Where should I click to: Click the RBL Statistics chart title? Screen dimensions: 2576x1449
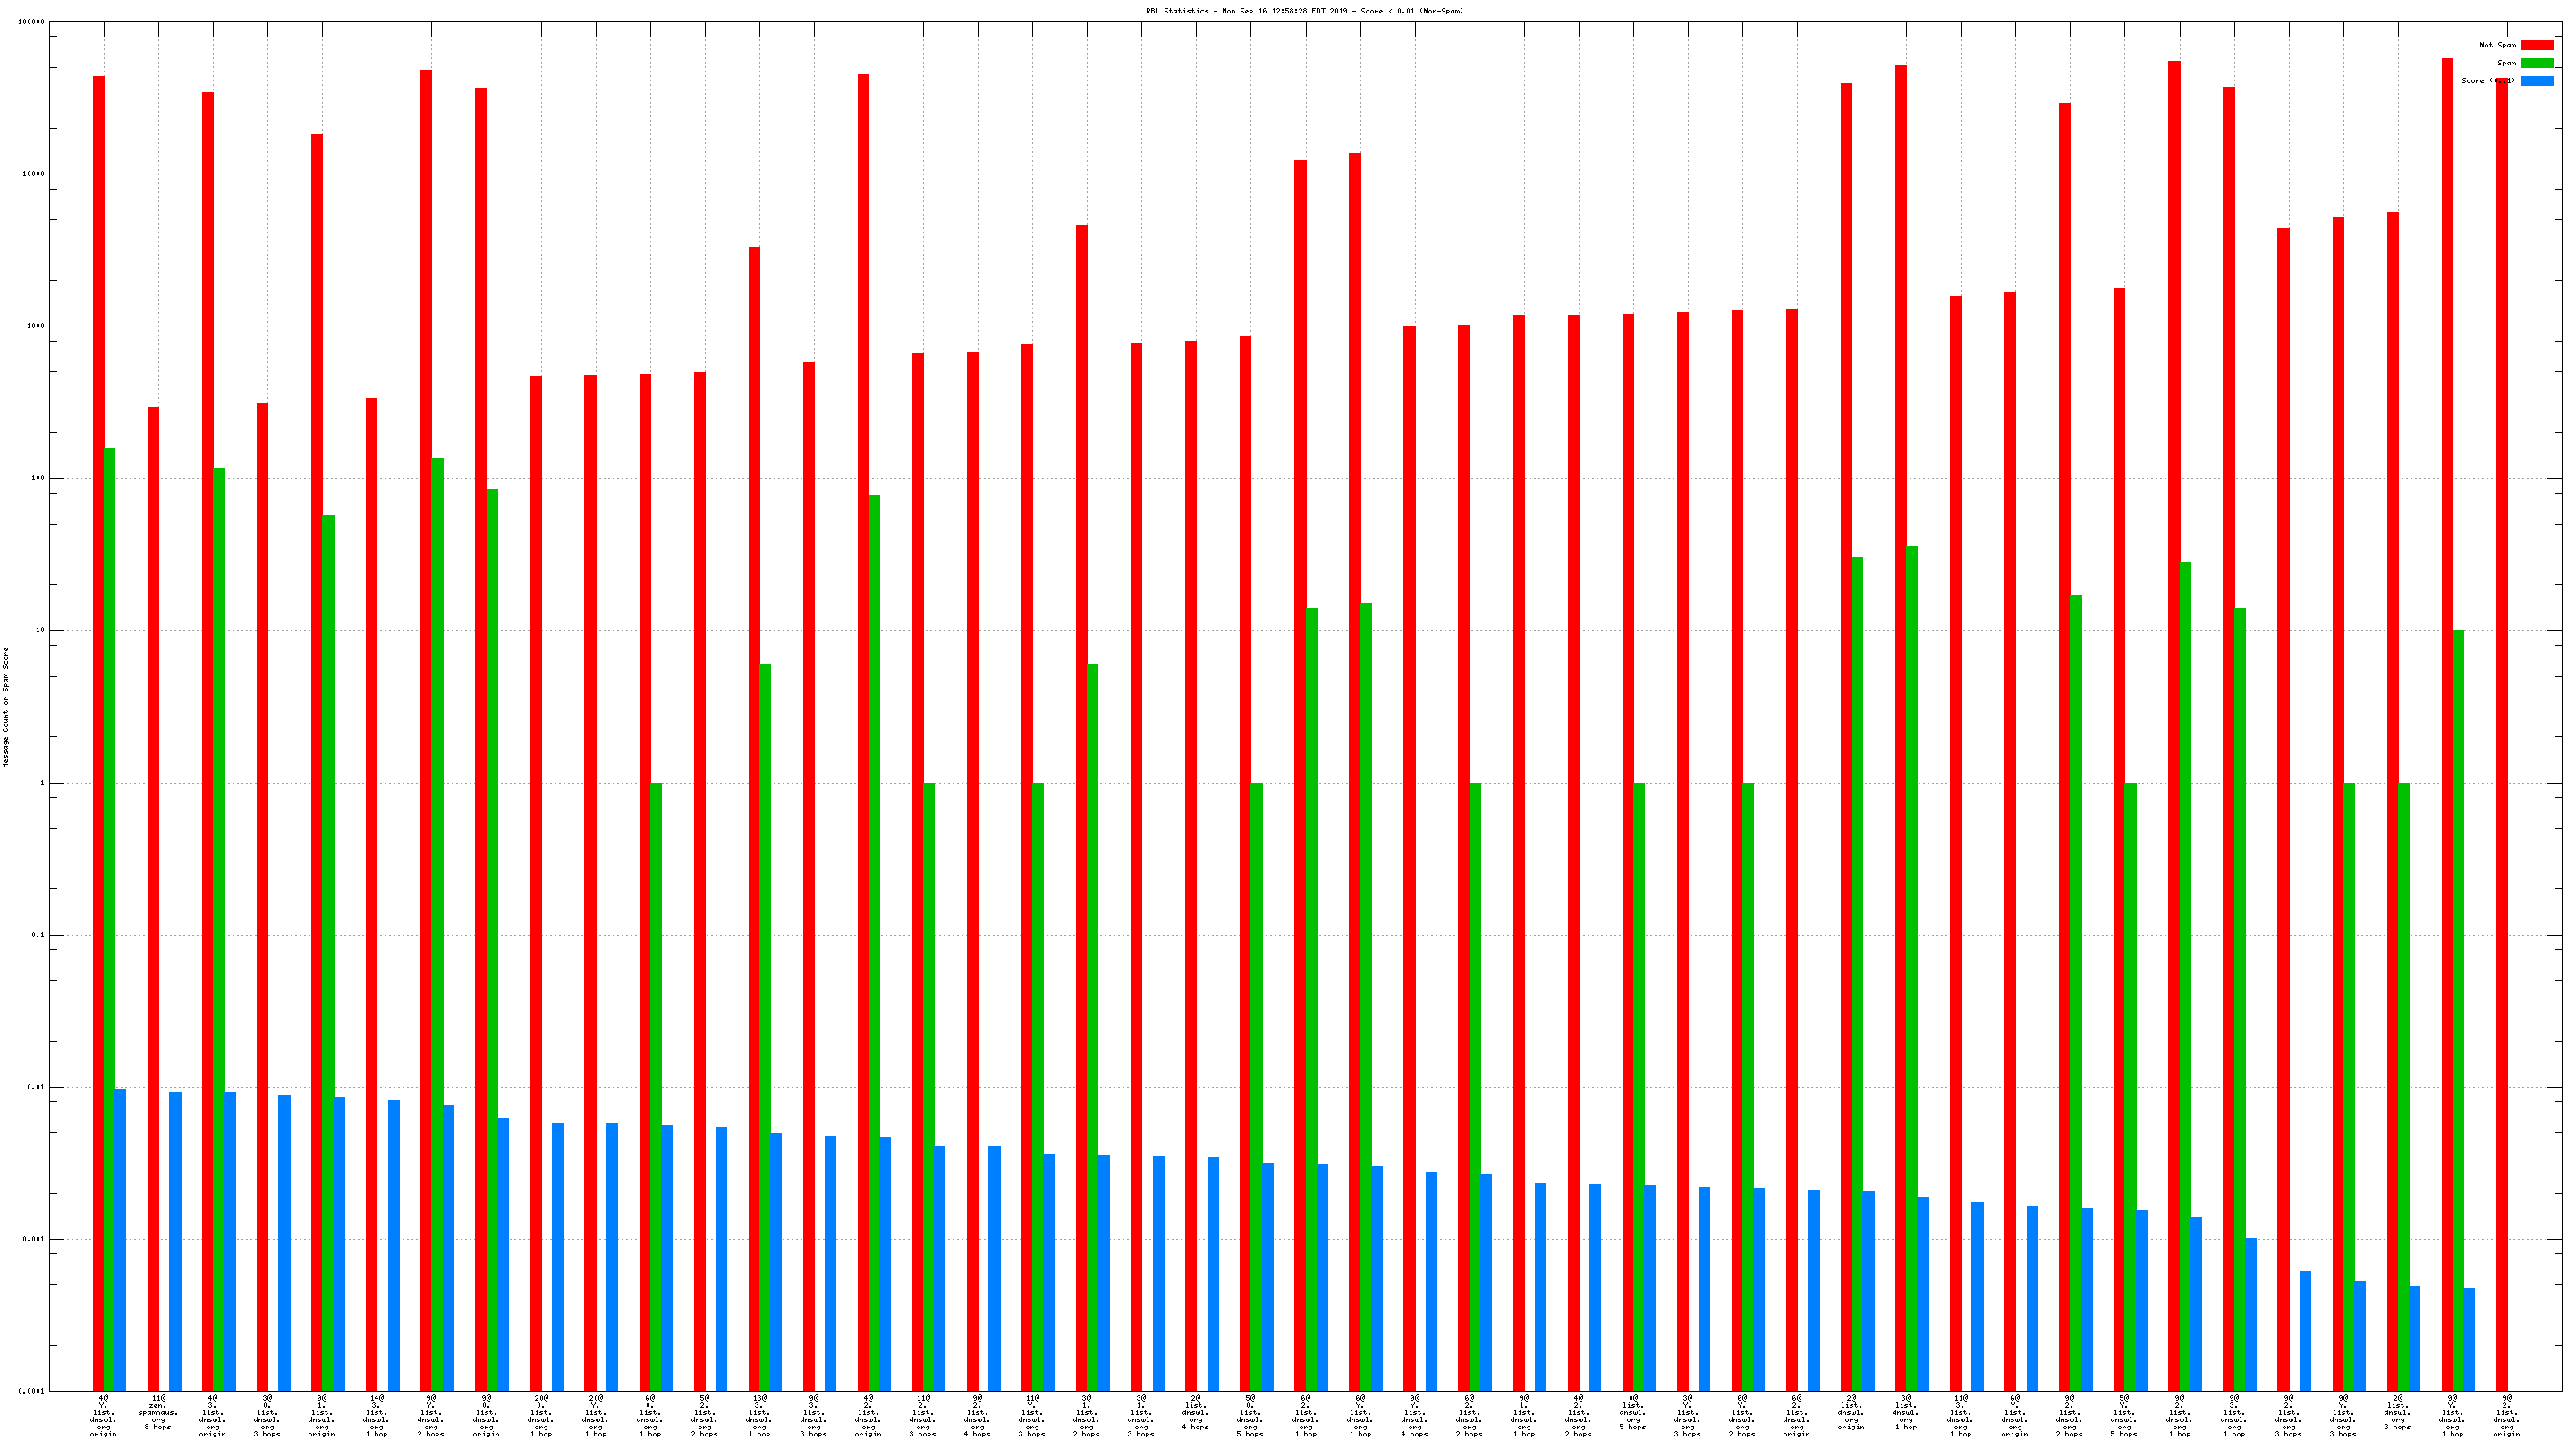pyautogui.click(x=1304, y=11)
